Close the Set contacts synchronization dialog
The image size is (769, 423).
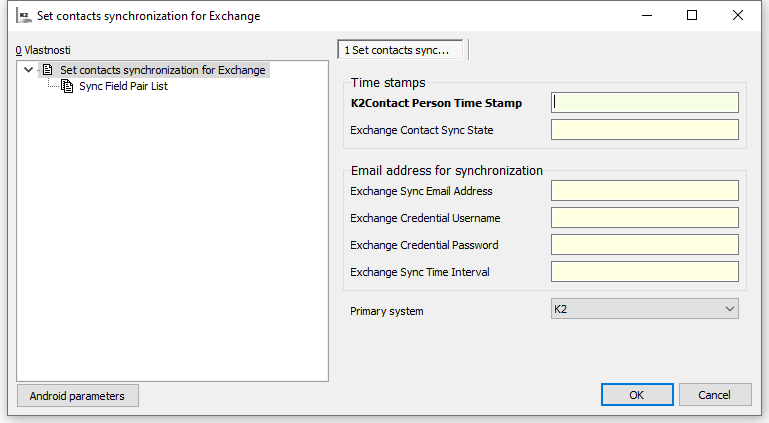pyautogui.click(x=738, y=16)
